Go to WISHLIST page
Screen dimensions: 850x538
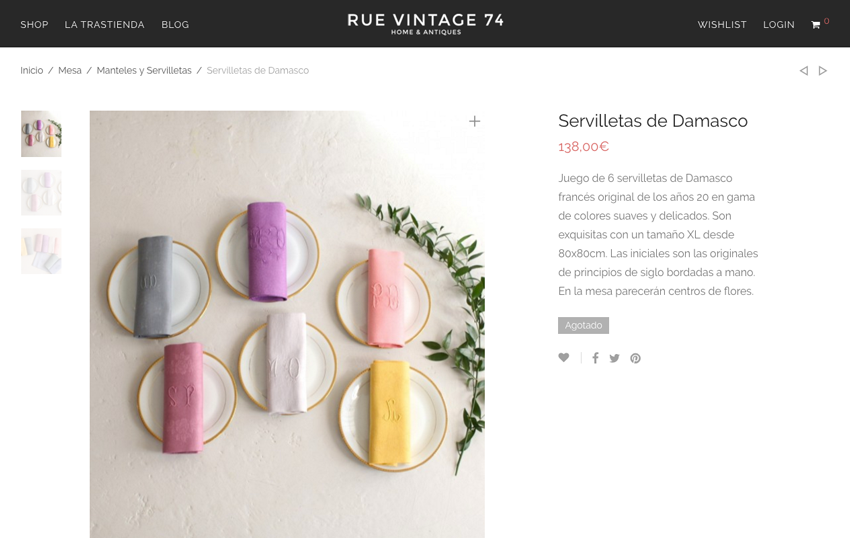tap(722, 24)
